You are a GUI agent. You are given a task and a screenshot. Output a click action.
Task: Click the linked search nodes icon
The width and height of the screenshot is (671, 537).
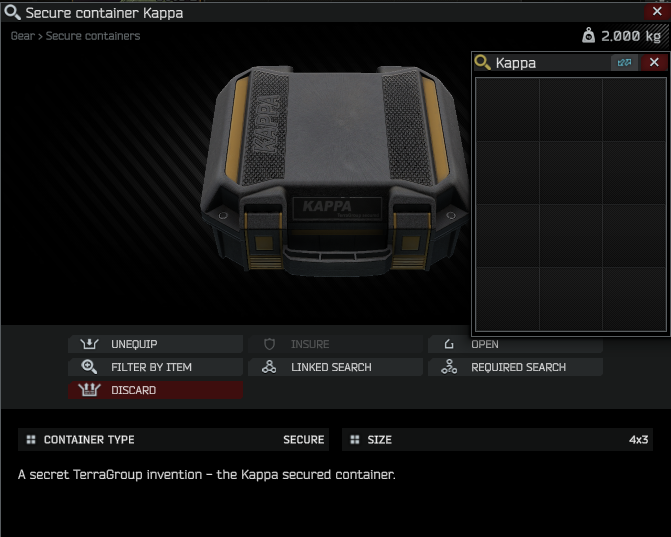coord(269,367)
